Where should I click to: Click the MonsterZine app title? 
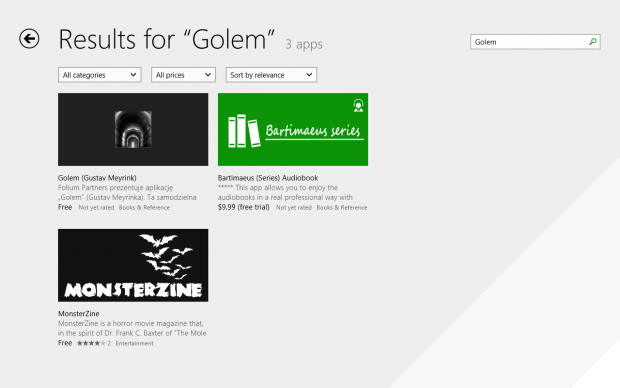click(78, 314)
